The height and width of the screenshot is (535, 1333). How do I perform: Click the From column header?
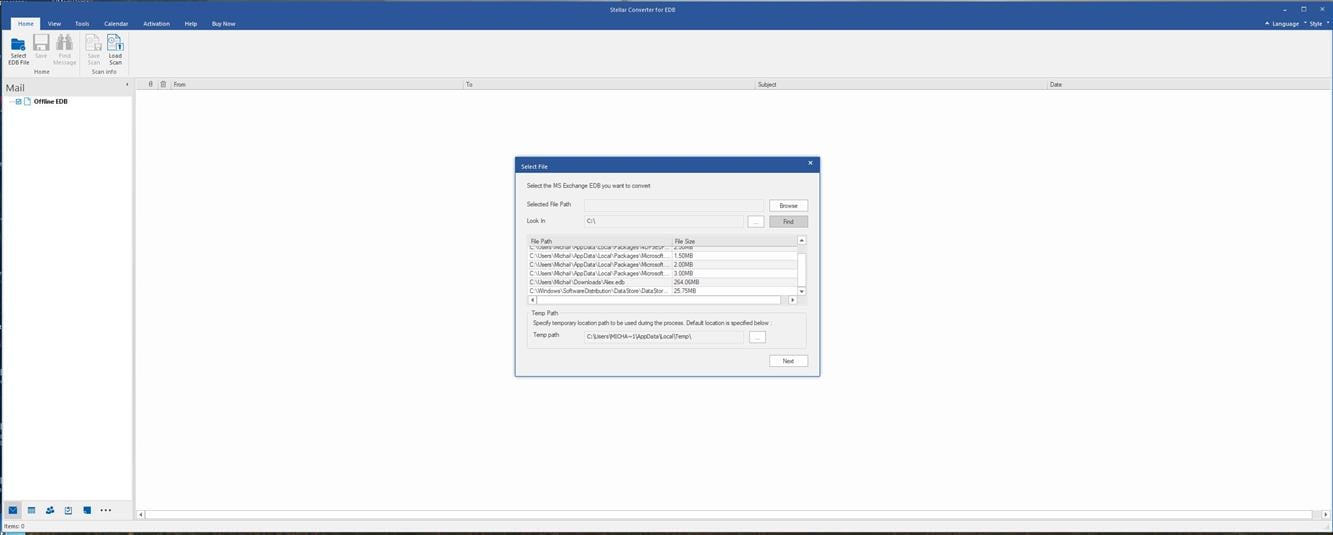coord(317,84)
